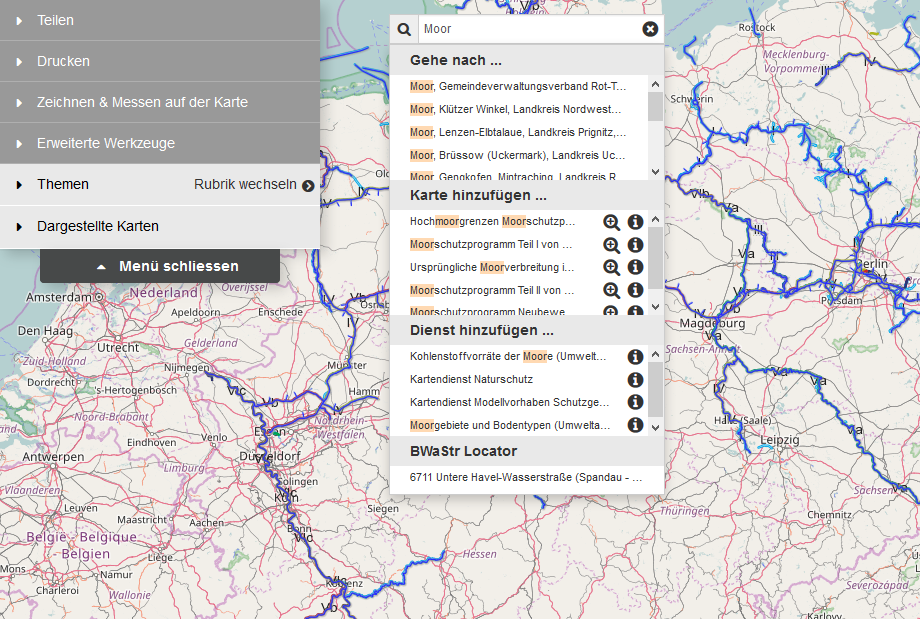
Task: Expand the Teilen section
Action: pyautogui.click(x=57, y=20)
